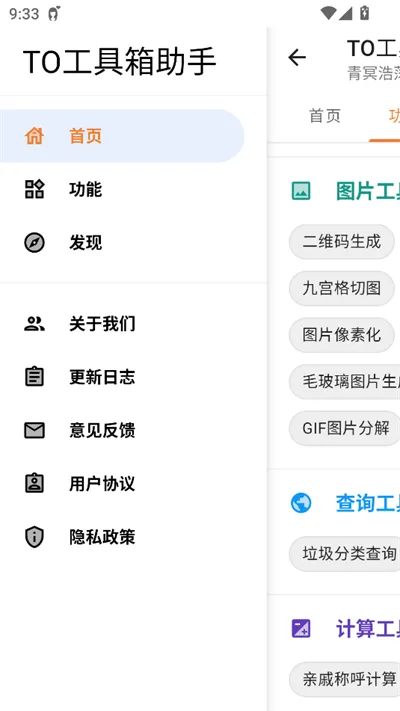Open the 发现 compass icon
The height and width of the screenshot is (711, 400).
pos(34,243)
